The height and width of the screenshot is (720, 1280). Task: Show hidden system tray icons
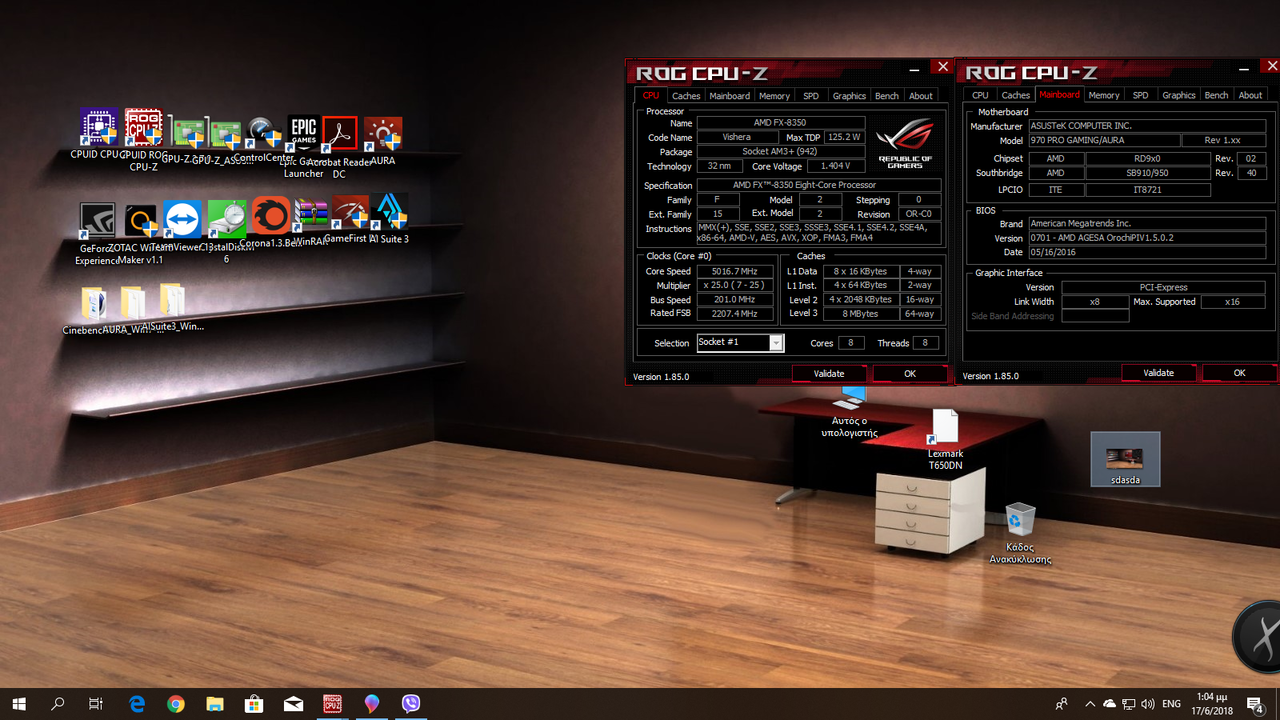(x=1090, y=704)
